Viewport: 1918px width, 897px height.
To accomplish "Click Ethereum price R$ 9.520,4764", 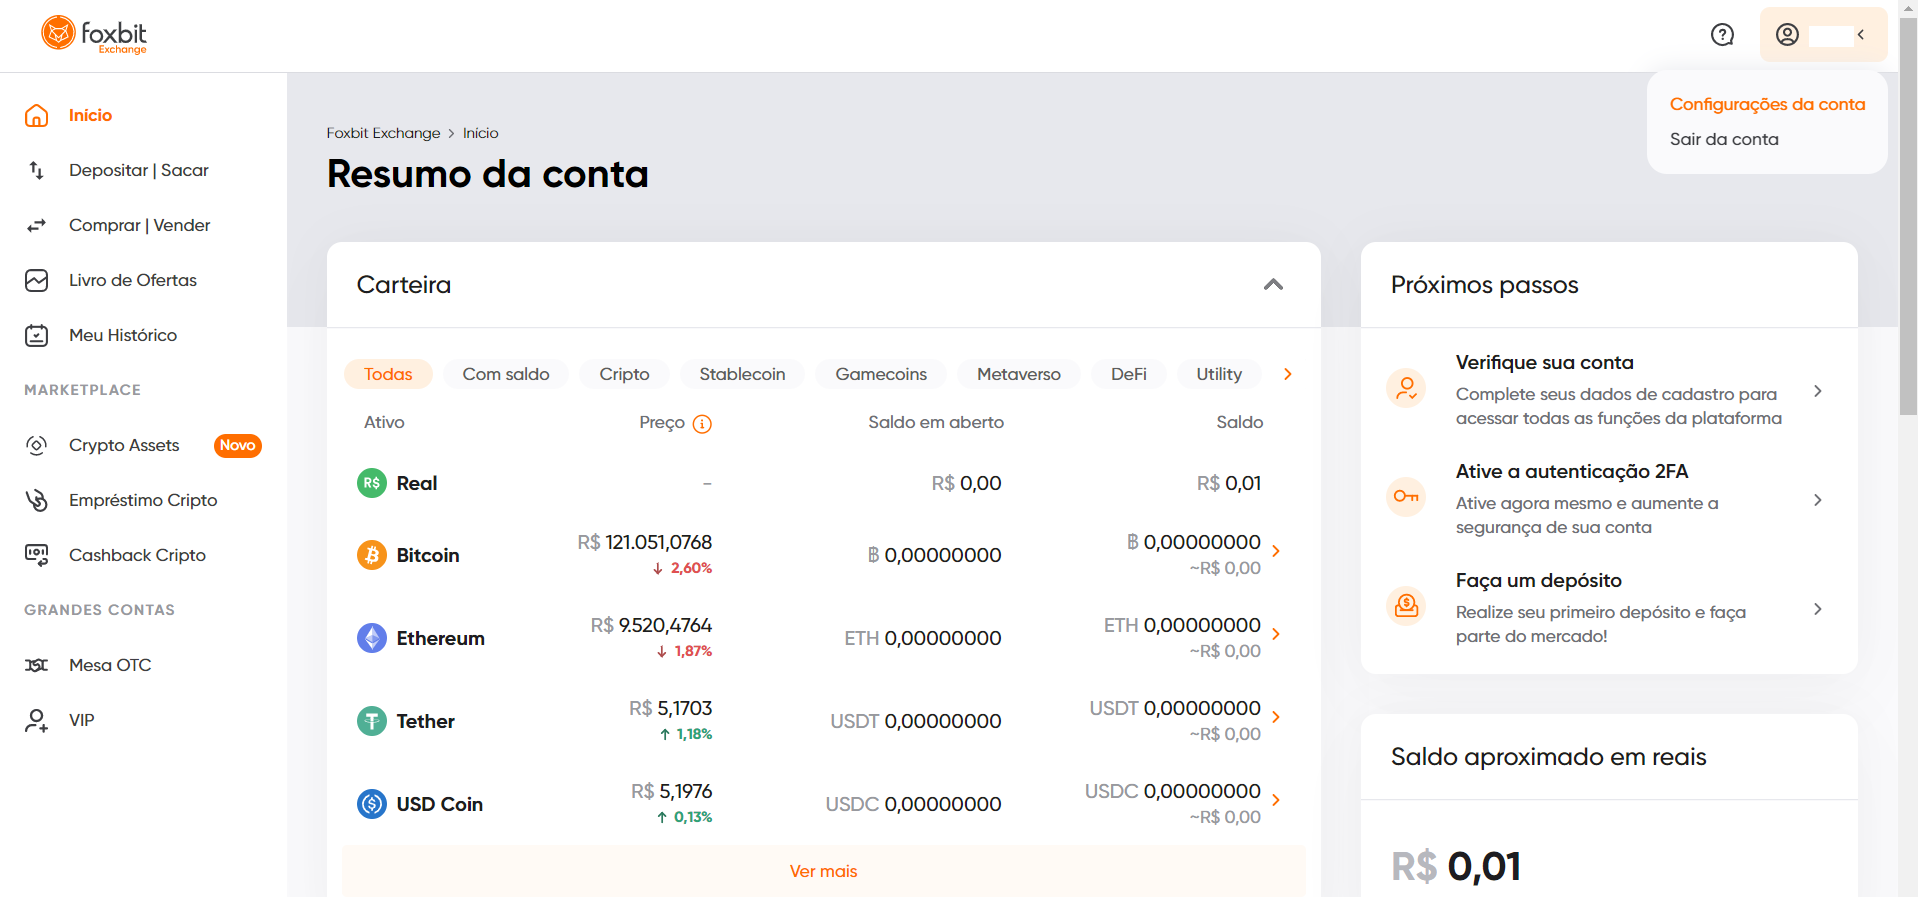I will pos(652,625).
